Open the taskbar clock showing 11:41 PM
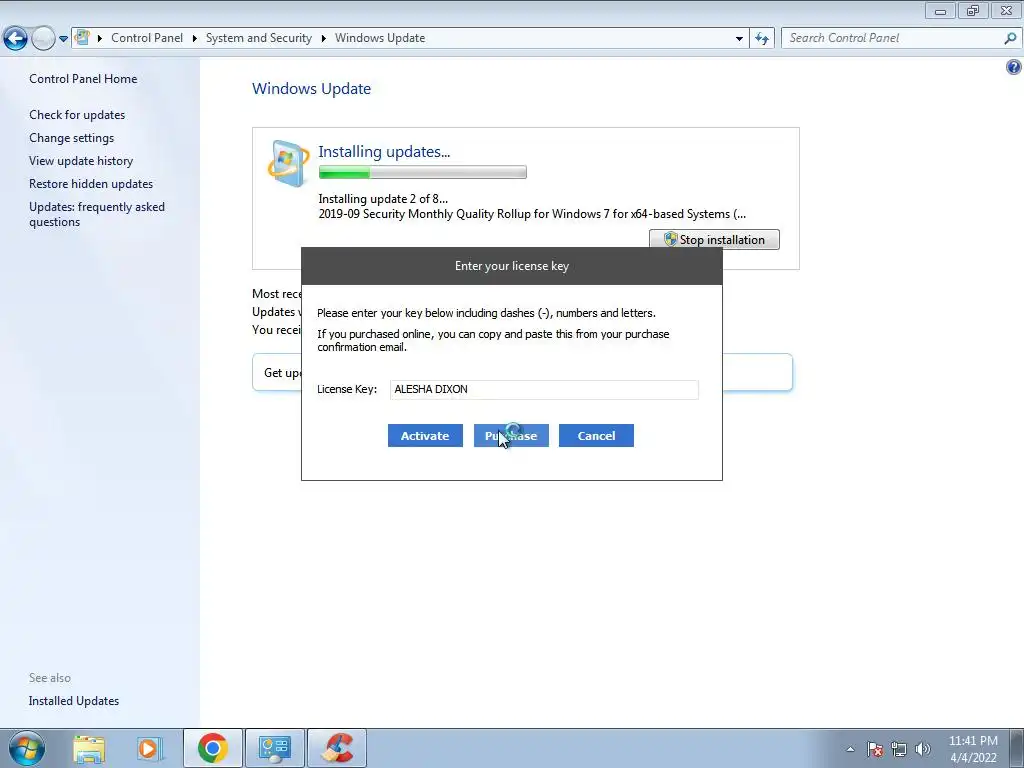Screen dimensions: 1024x768 pos(973,749)
